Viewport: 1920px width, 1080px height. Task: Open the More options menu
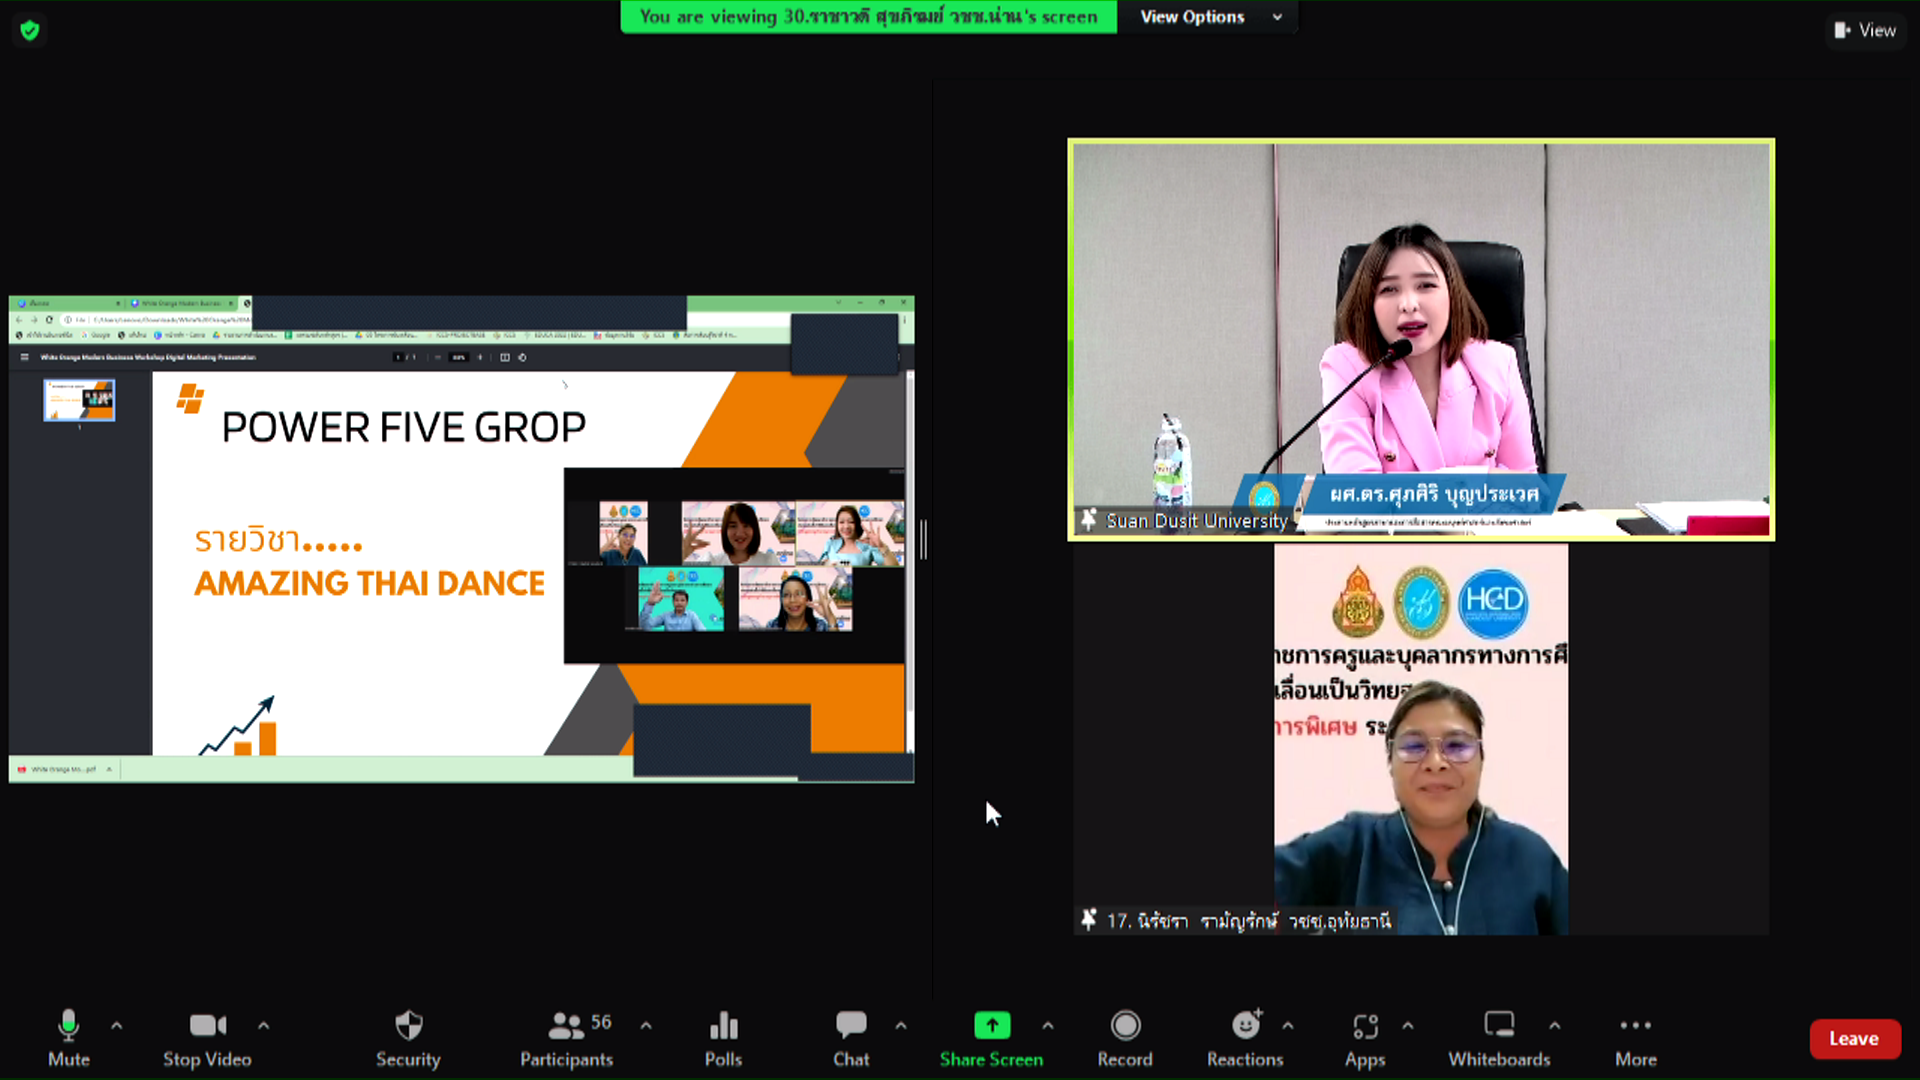click(1635, 1037)
